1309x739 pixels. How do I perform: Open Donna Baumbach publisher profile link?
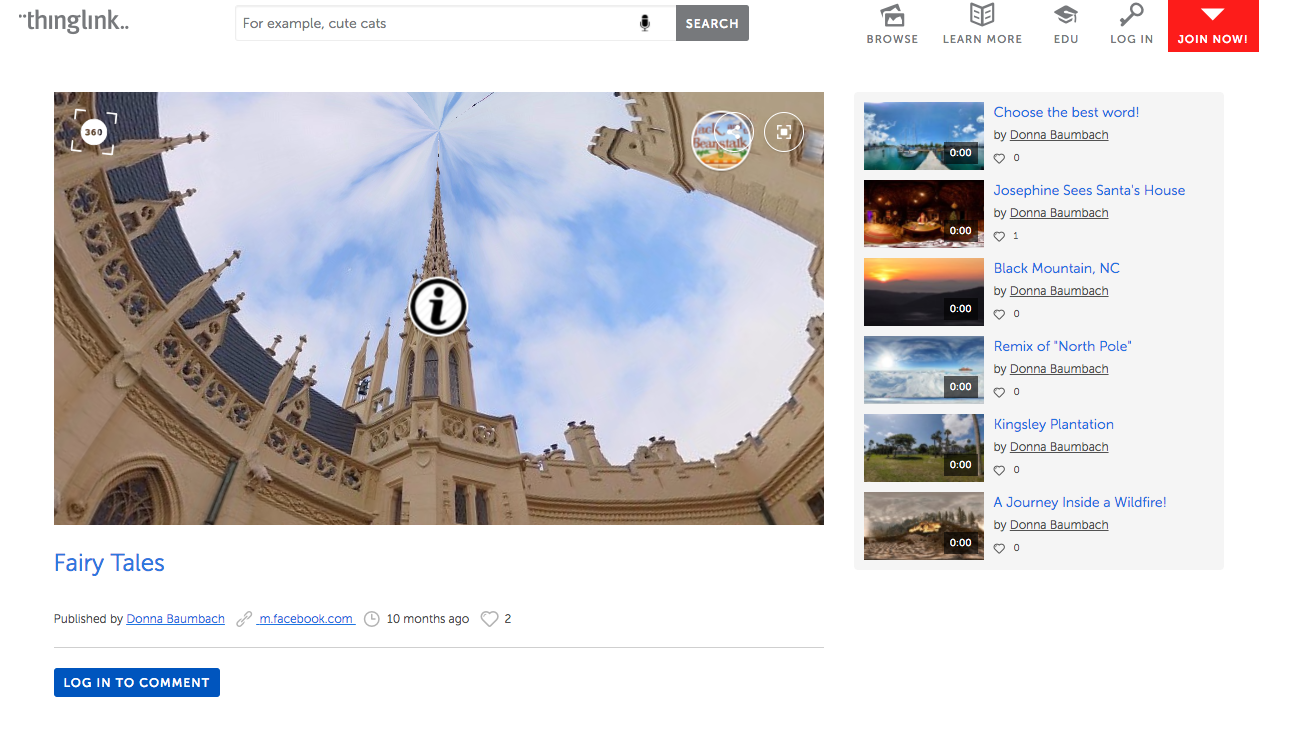176,619
